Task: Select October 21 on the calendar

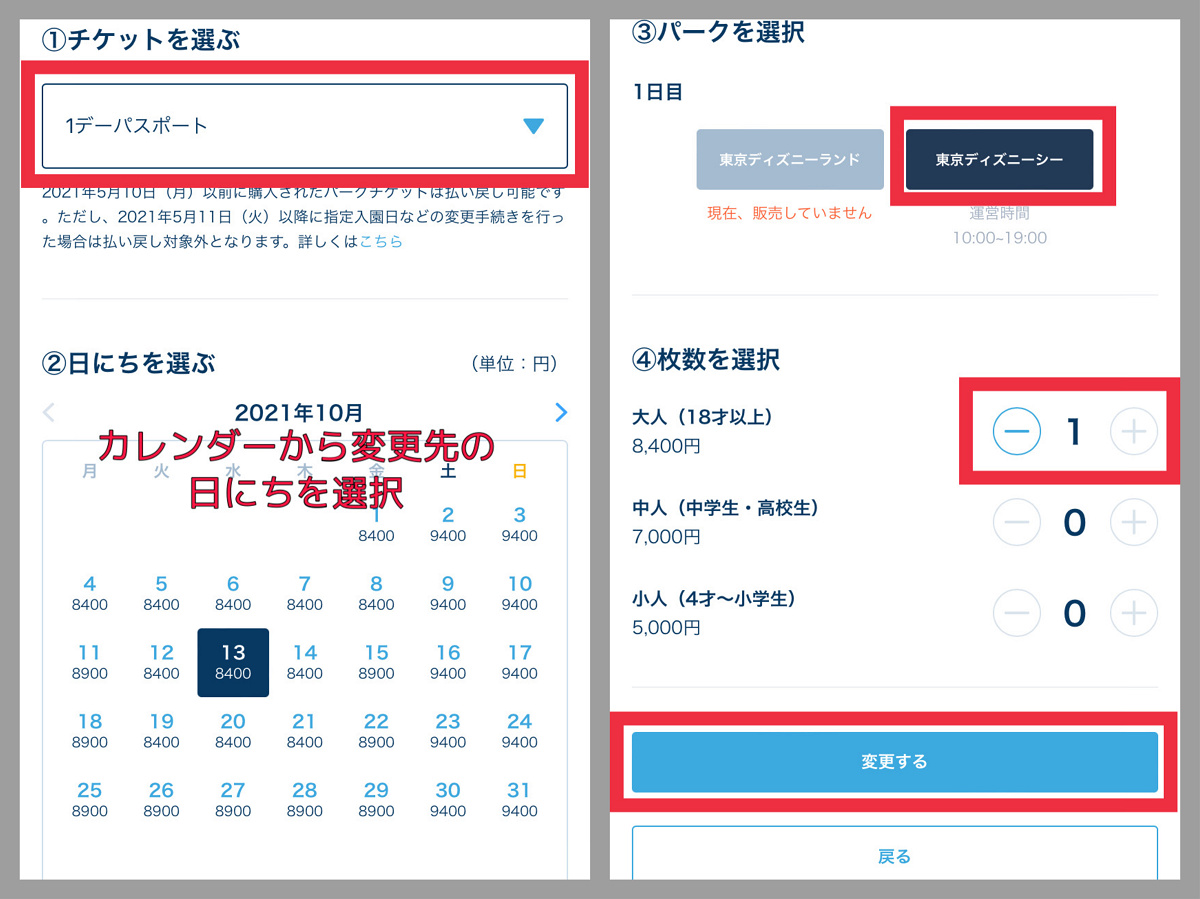Action: pyautogui.click(x=305, y=731)
